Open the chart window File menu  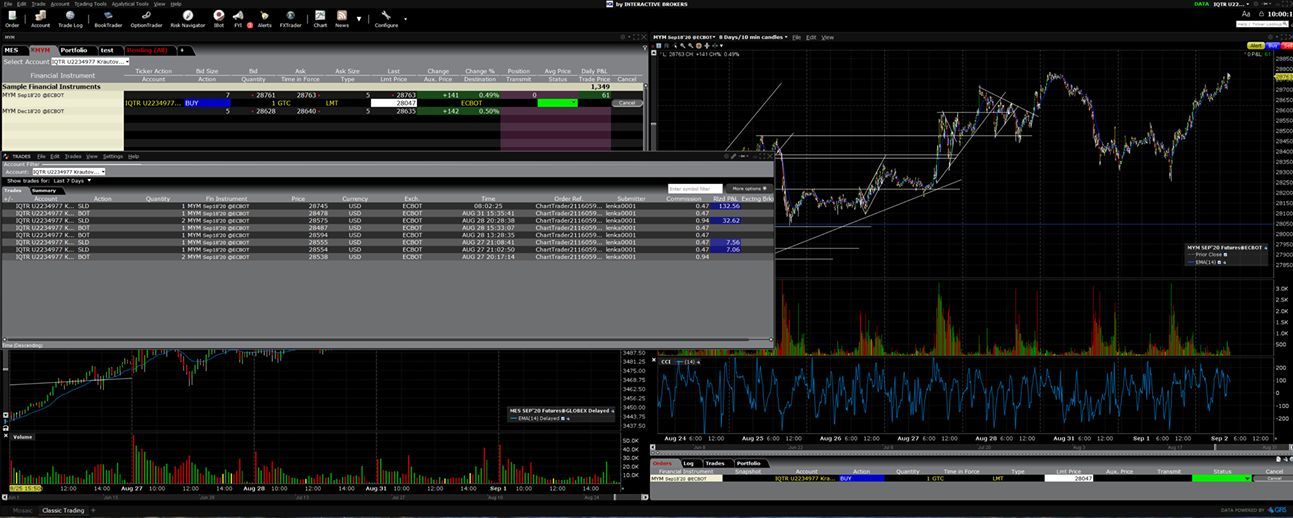coord(797,37)
